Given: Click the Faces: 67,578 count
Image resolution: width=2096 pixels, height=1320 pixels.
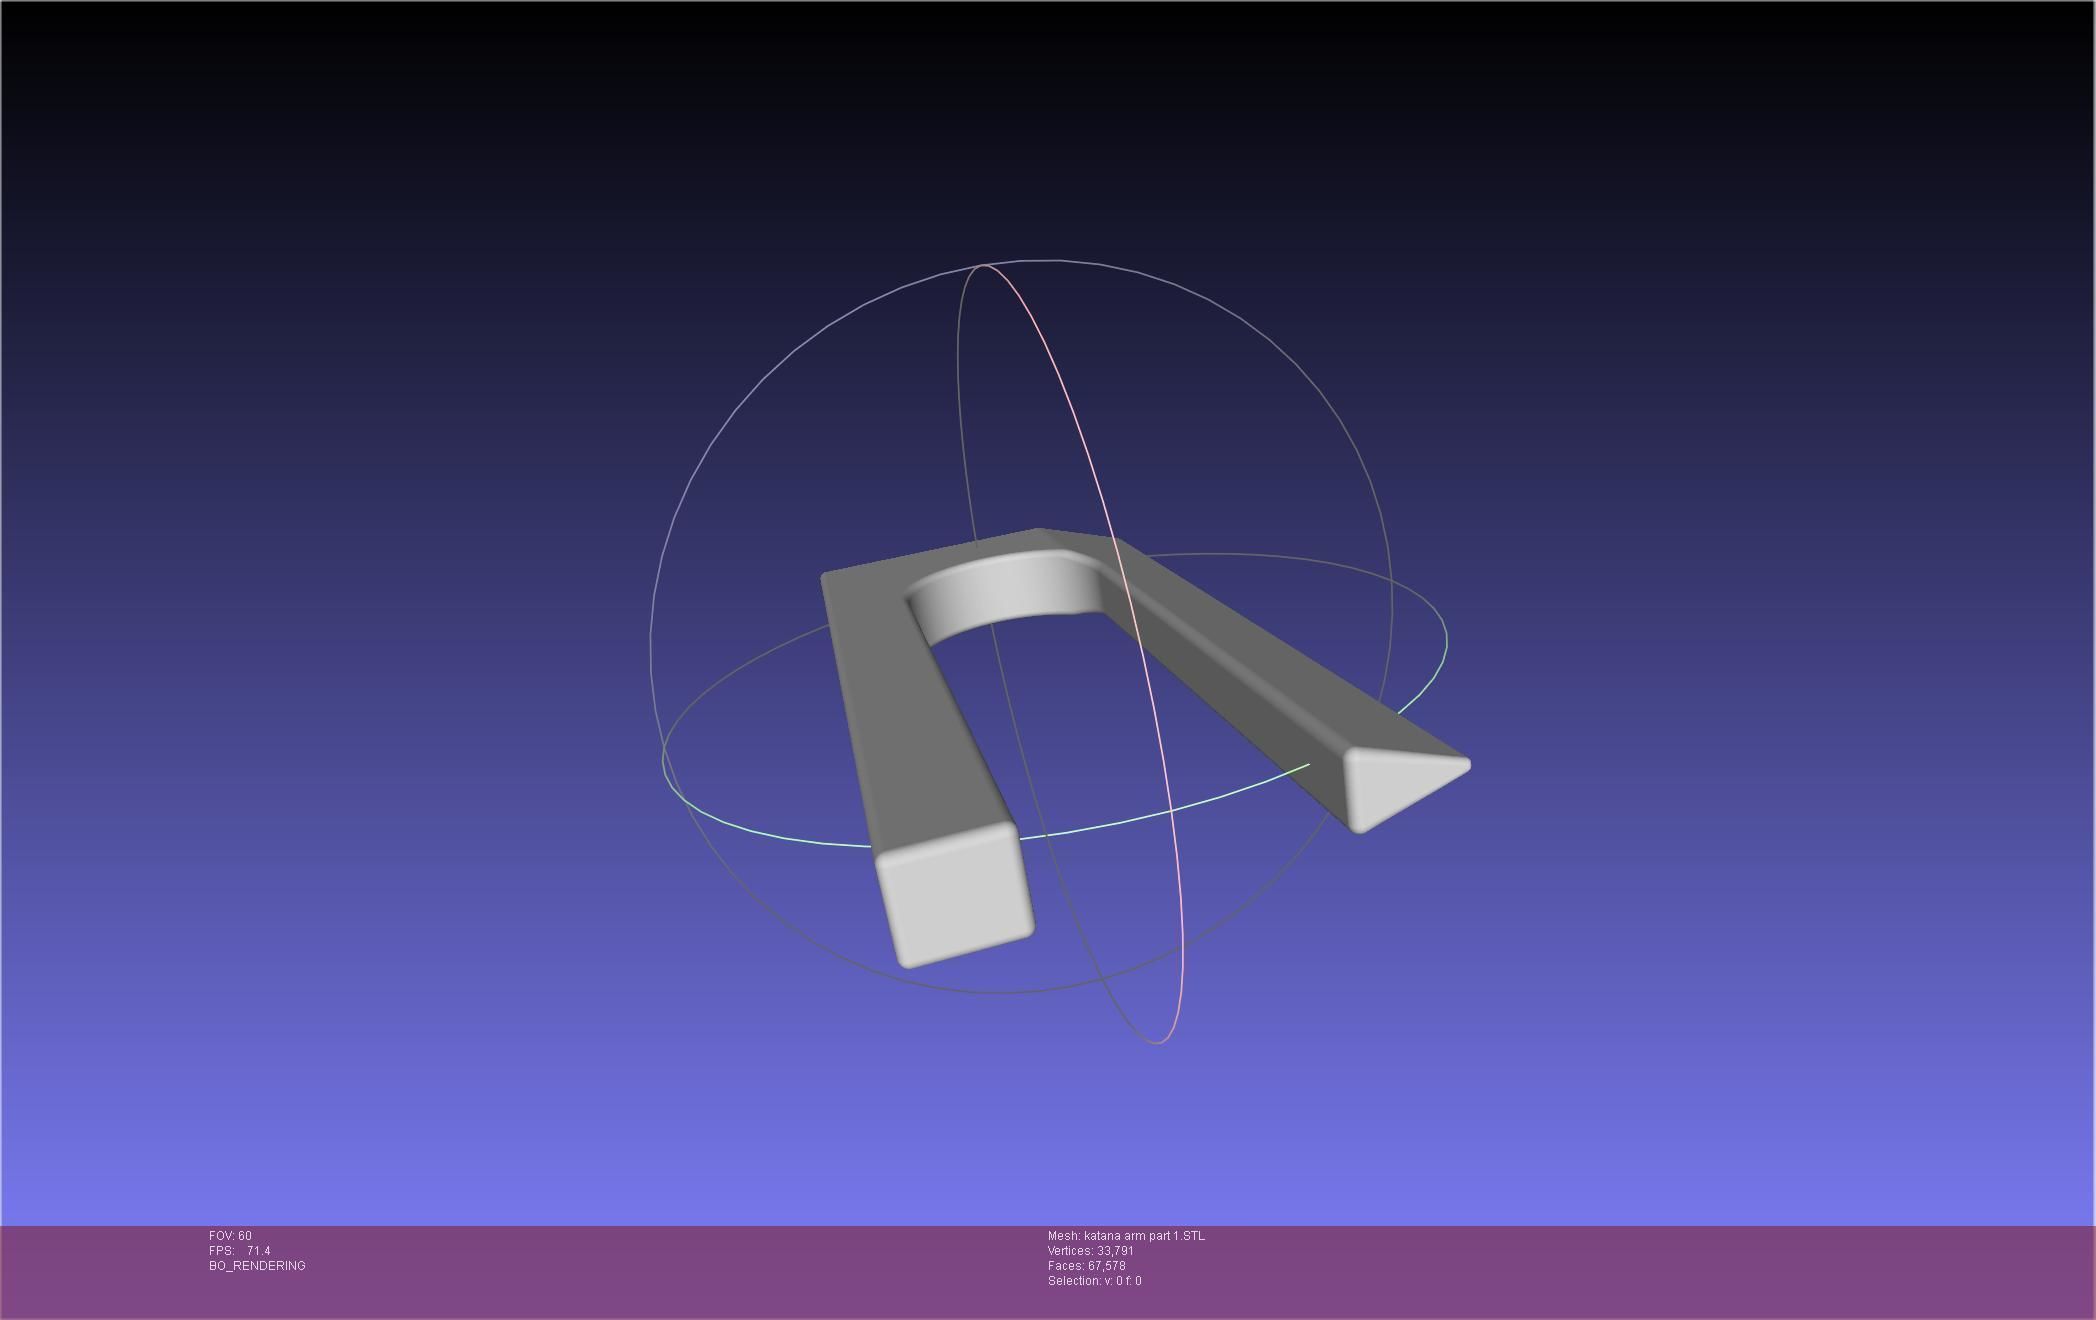Looking at the screenshot, I should 1086,1266.
